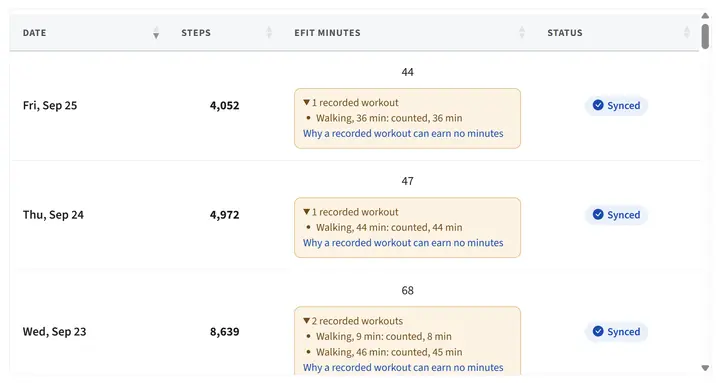The width and height of the screenshot is (720, 383).
Task: Collapse the recorded workout details for Fri, Sep 25
Action: 351,102
